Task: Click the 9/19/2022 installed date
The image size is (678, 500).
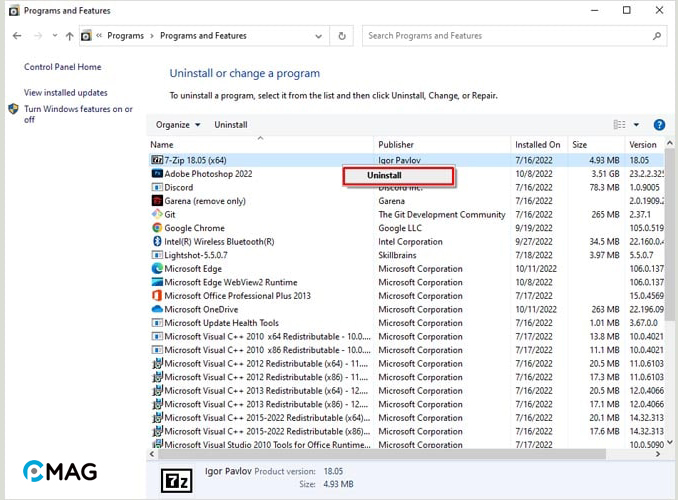Action: 534,228
